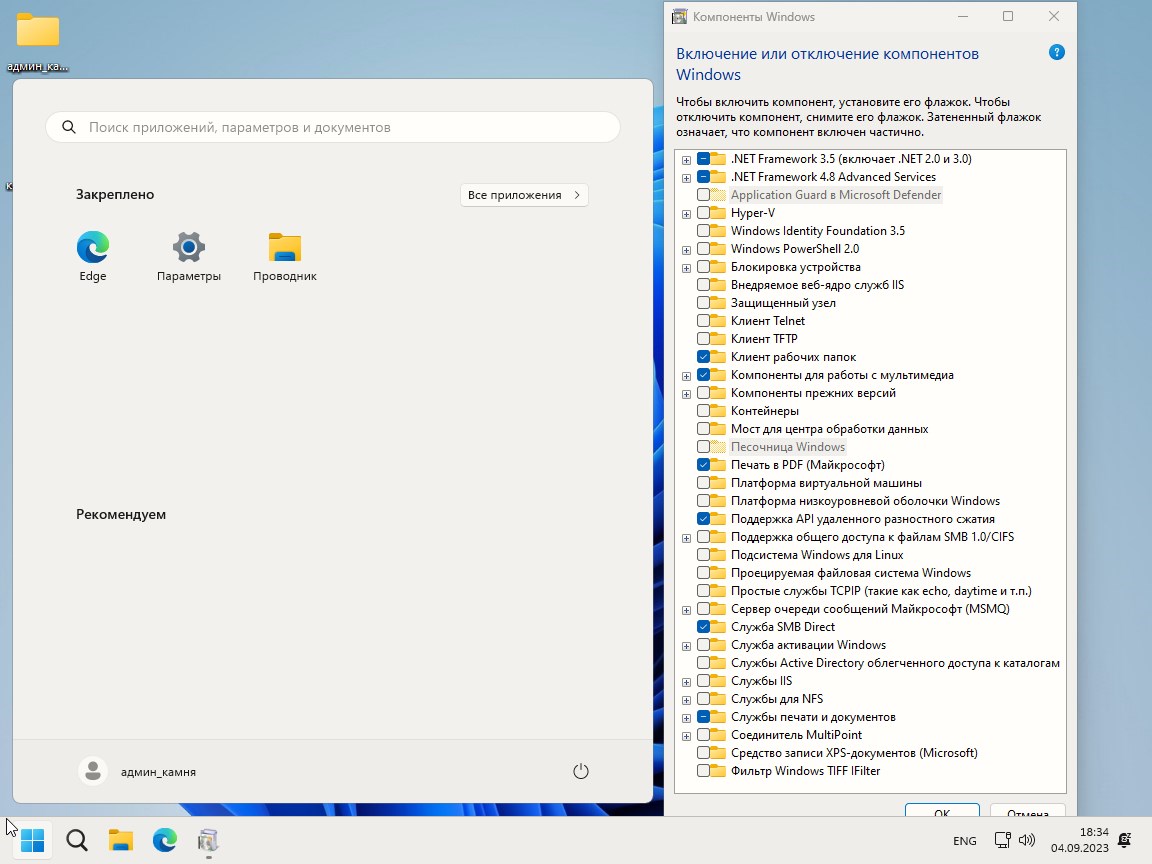Screen dimensions: 1152x864
Task: Expand Компоненты для работы с мультимедиа node
Action: coord(686,375)
